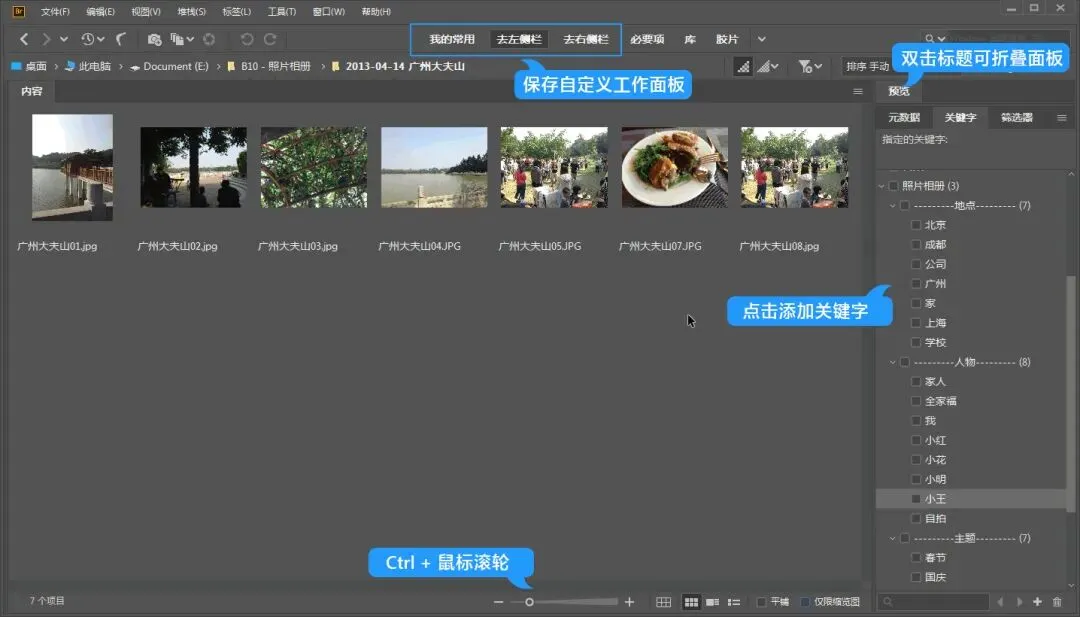Click the delete keyword trash icon
The image size is (1080, 617).
(1057, 602)
